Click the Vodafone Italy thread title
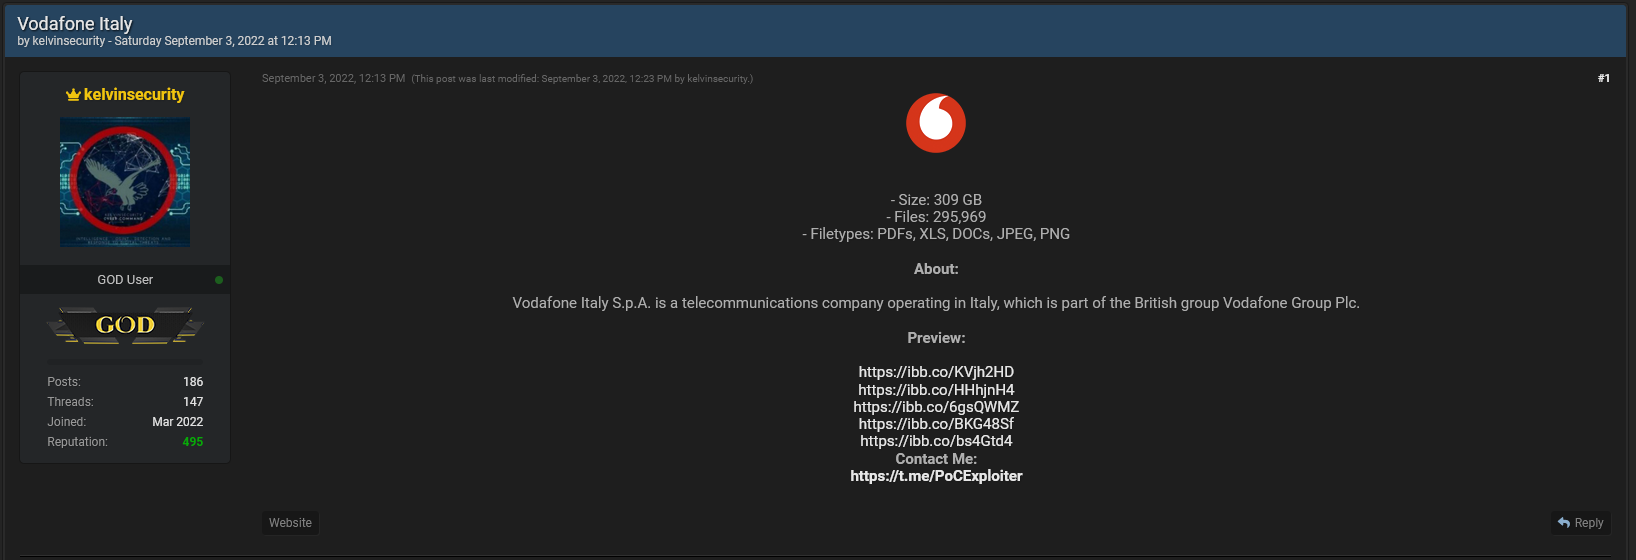Screen dimensions: 1636x560 [75, 23]
